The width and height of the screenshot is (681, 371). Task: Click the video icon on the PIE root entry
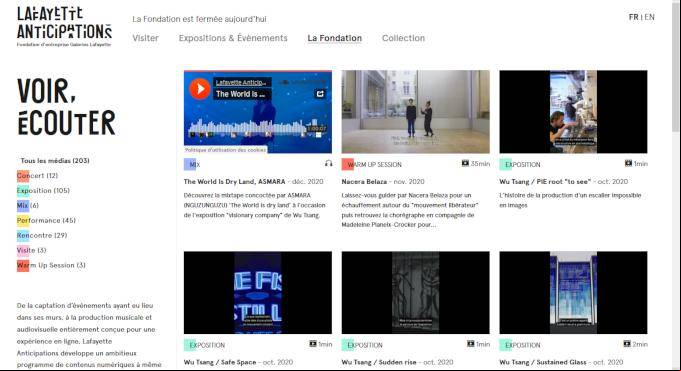click(x=628, y=163)
